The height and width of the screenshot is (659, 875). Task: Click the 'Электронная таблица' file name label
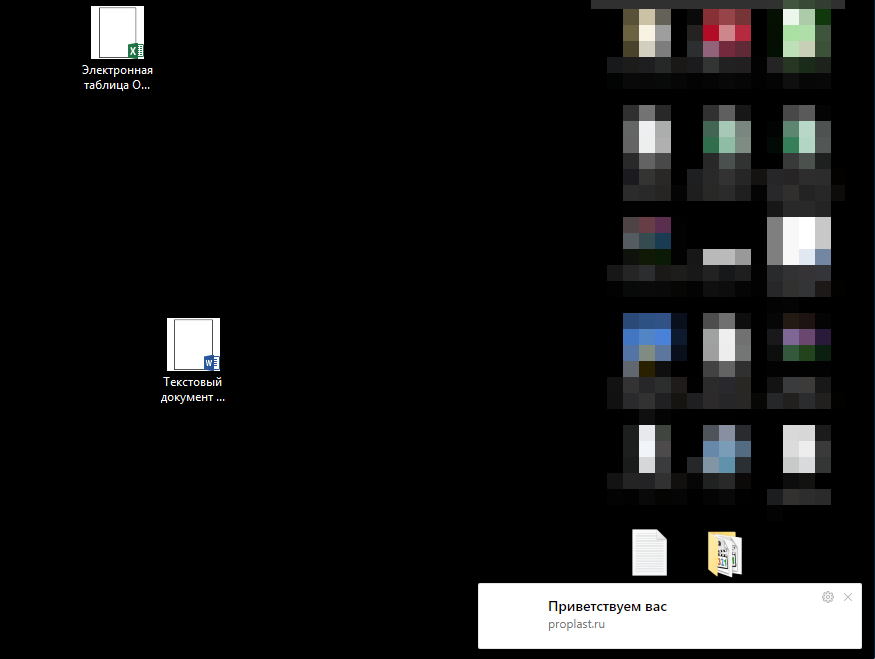pyautogui.click(x=117, y=78)
